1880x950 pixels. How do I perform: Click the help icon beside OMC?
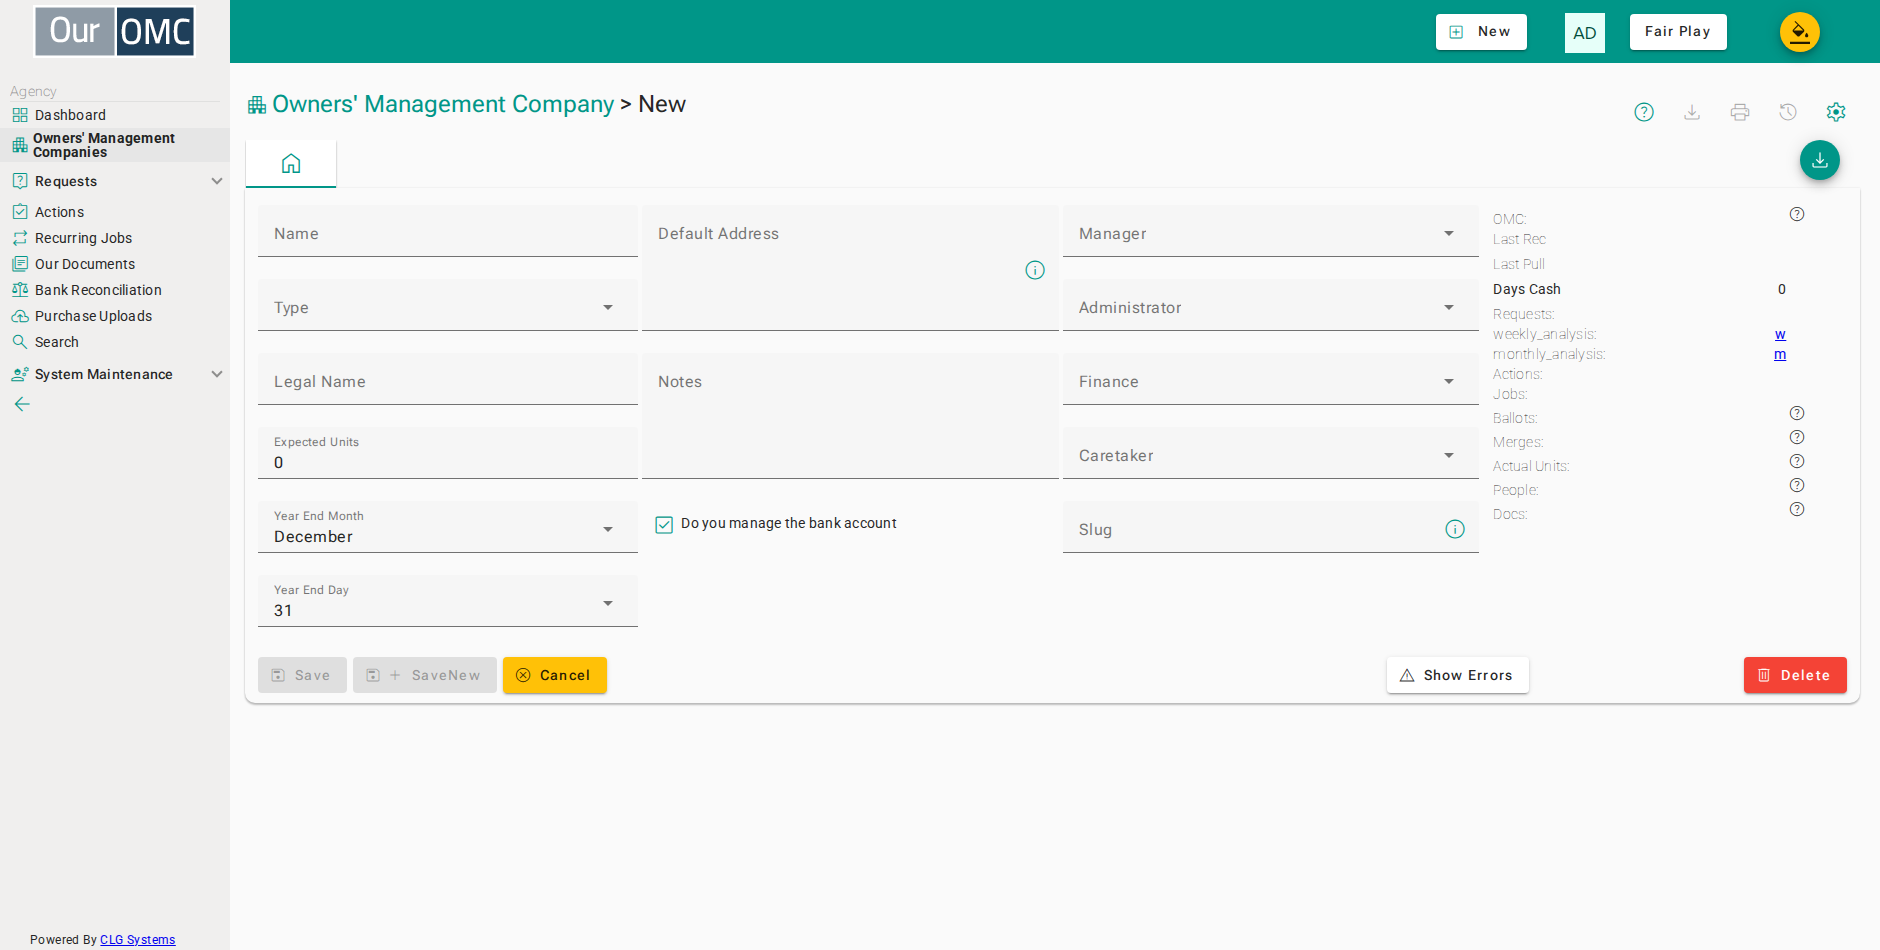[x=1797, y=214]
